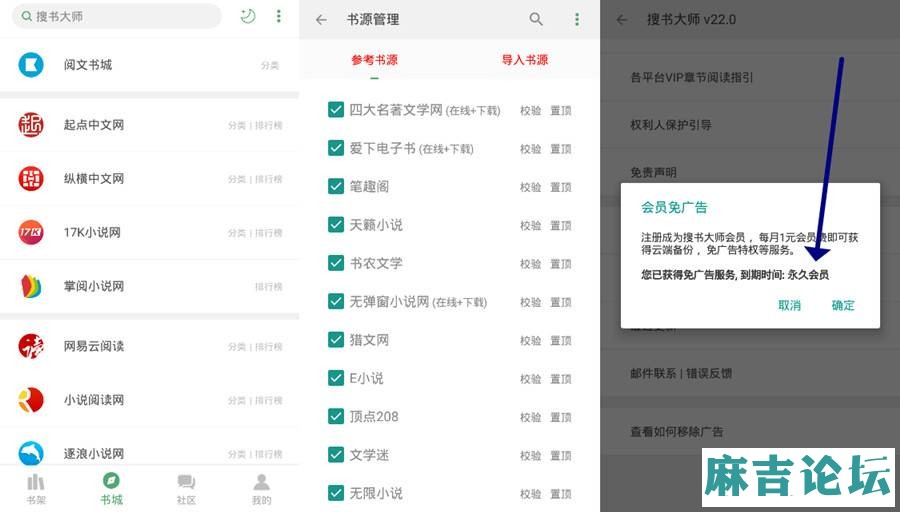Go back from 搜书大师 v22.0 screen
This screenshot has width=900, height=512.
pyautogui.click(x=622, y=20)
